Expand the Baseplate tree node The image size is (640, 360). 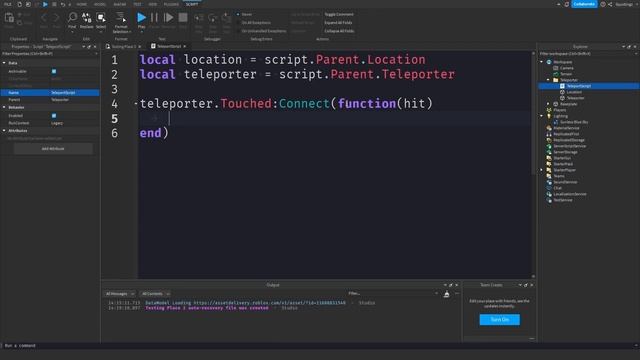tap(549, 104)
